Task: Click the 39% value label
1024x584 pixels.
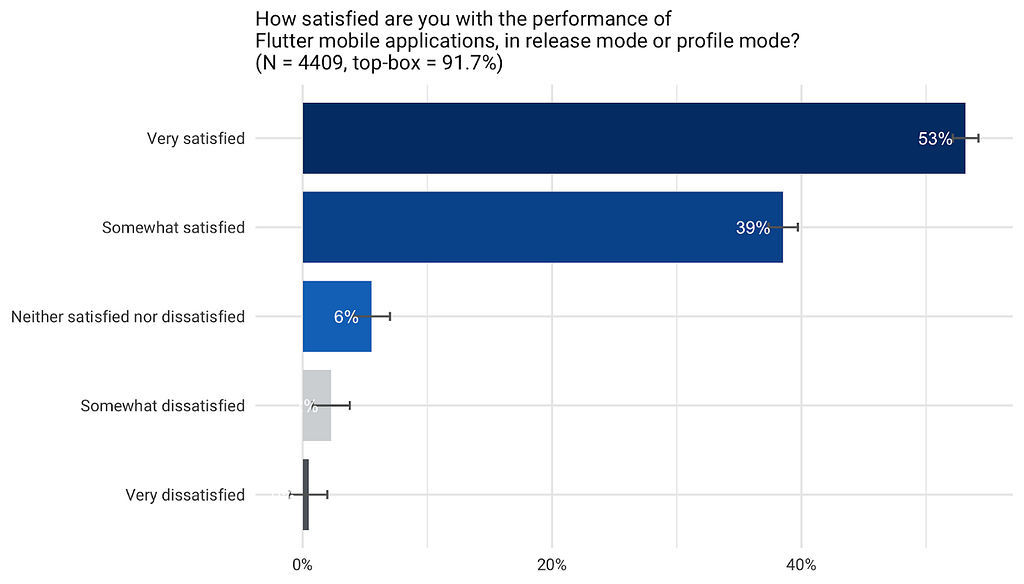Action: 753,227
